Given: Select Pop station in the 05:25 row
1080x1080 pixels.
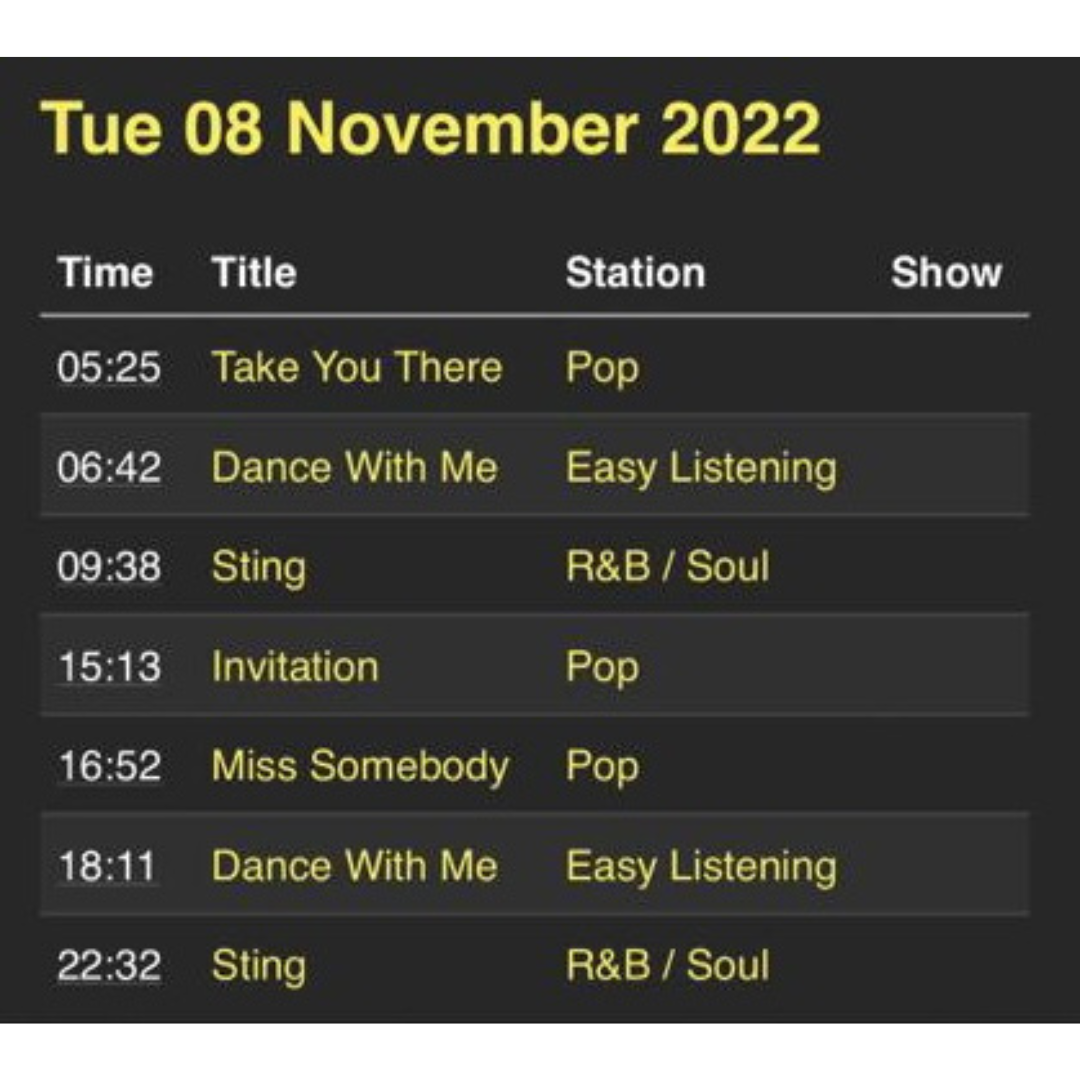Looking at the screenshot, I should coord(602,368).
